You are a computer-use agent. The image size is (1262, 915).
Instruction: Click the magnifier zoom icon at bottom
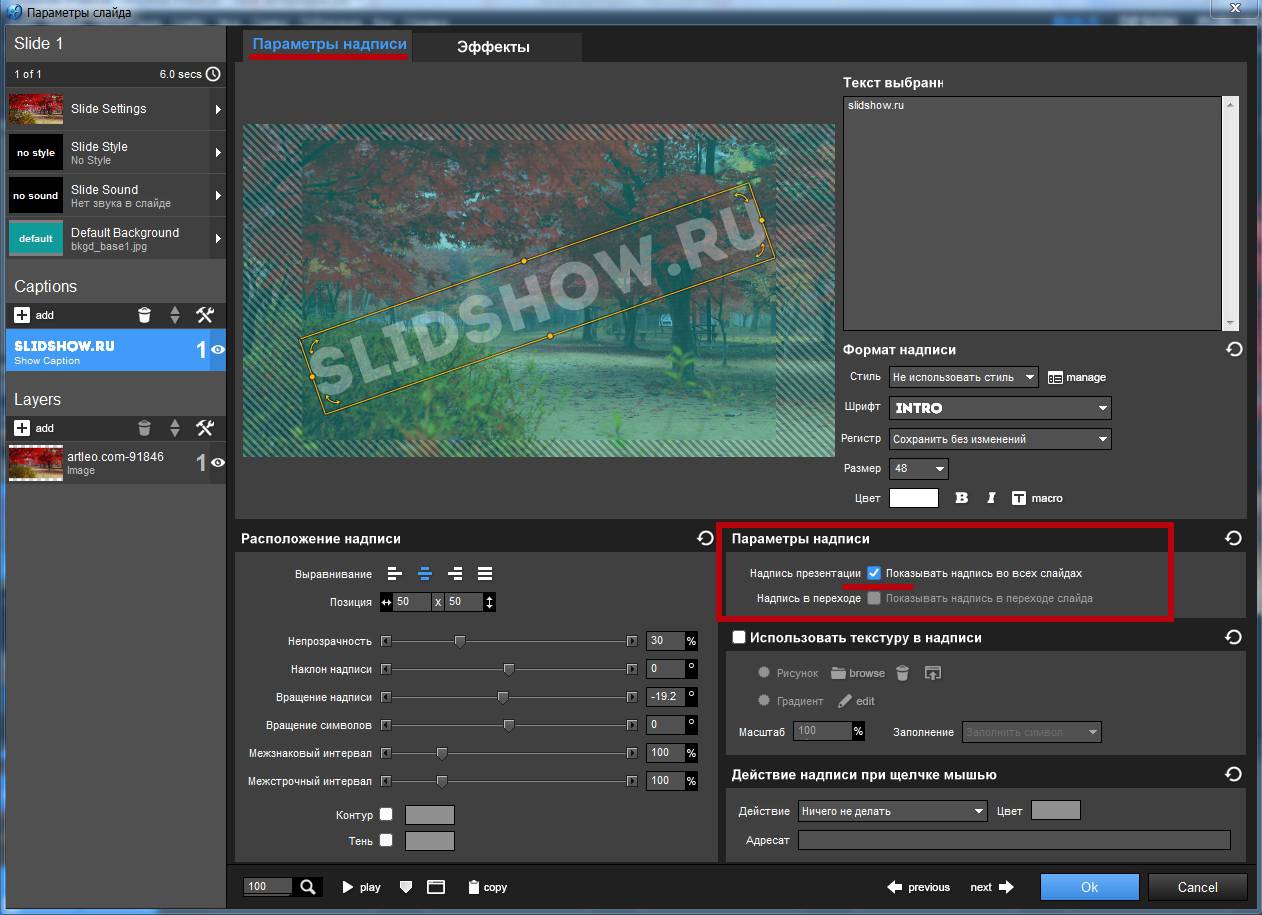point(308,886)
